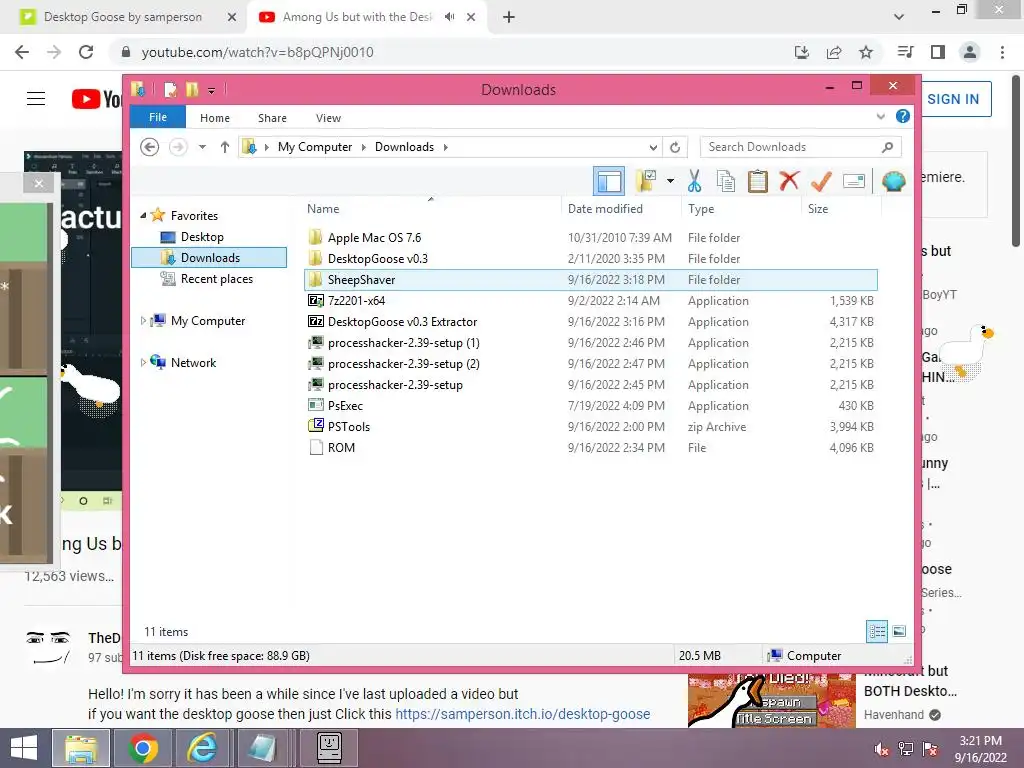
Task: Click the Explorer Back arrow button
Action: (150, 147)
